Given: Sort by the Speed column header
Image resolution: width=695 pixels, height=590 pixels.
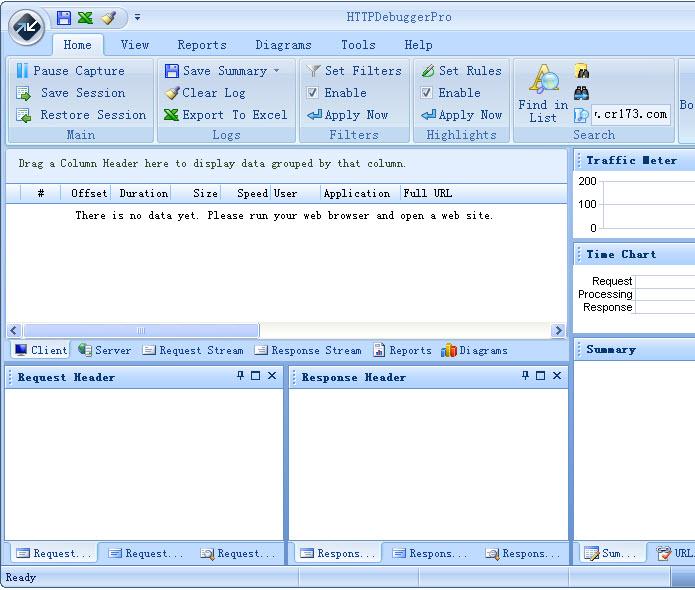Looking at the screenshot, I should click(x=246, y=193).
